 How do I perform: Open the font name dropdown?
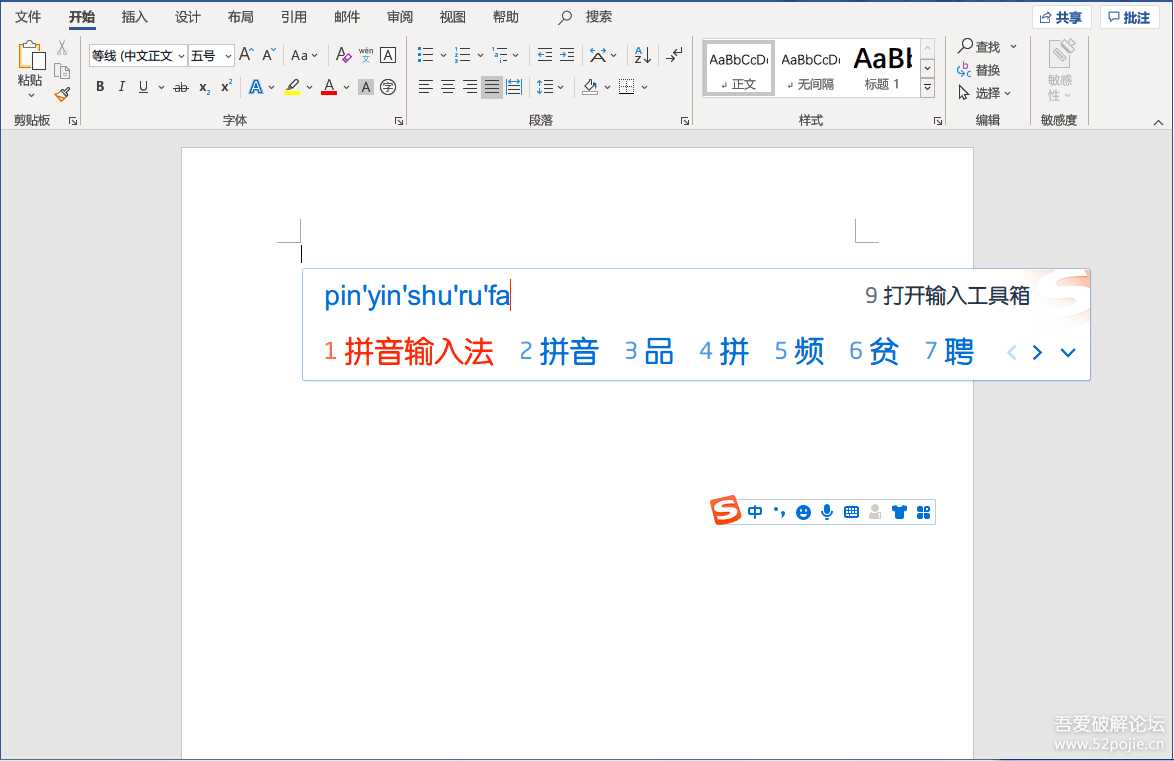(137, 56)
